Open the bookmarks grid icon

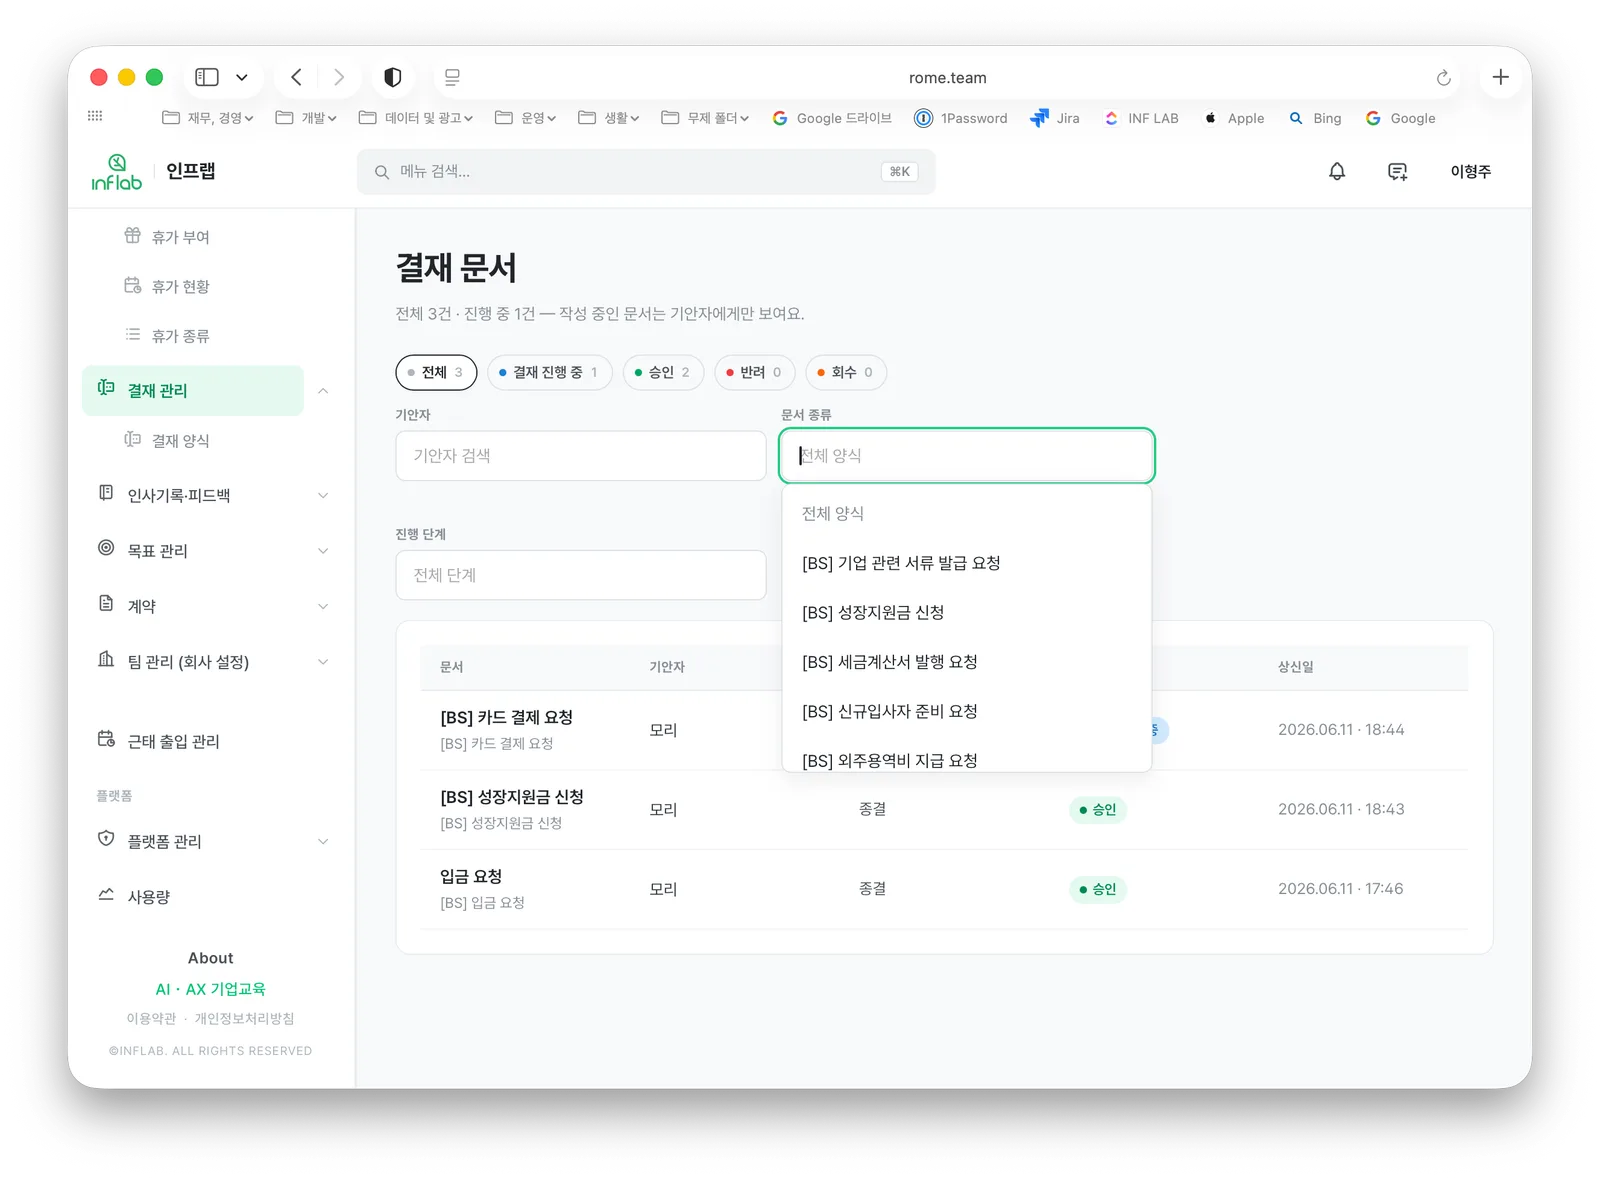coord(95,116)
